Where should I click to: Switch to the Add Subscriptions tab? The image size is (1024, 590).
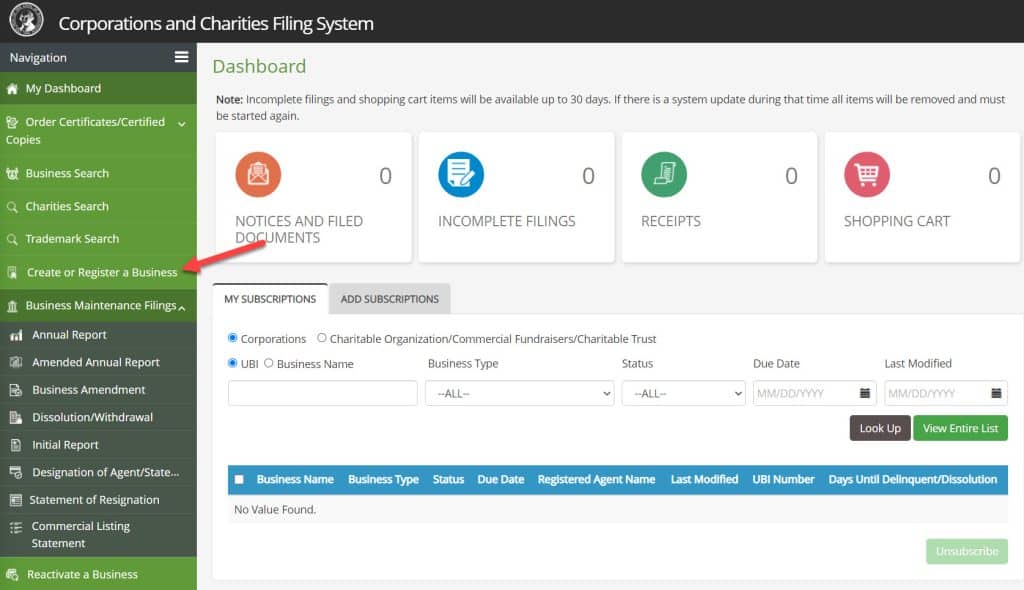point(388,298)
